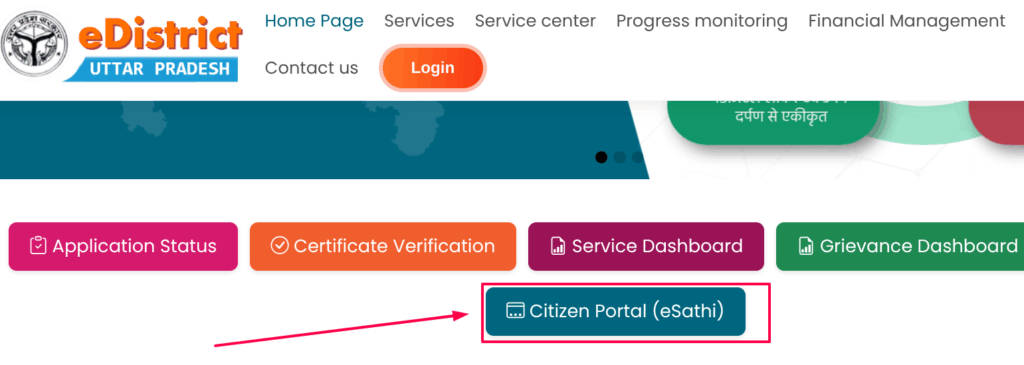
Task: Click the chart icon on Service Dashboard
Action: (558, 246)
